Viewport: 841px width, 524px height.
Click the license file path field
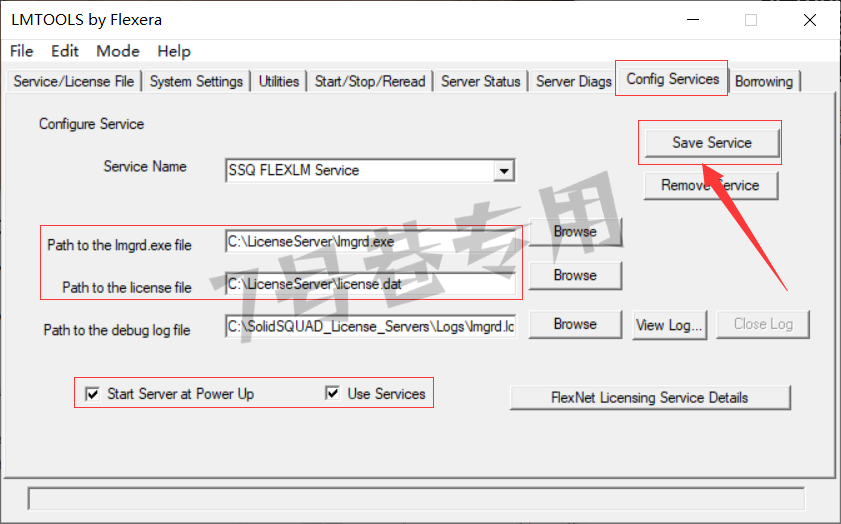point(371,284)
